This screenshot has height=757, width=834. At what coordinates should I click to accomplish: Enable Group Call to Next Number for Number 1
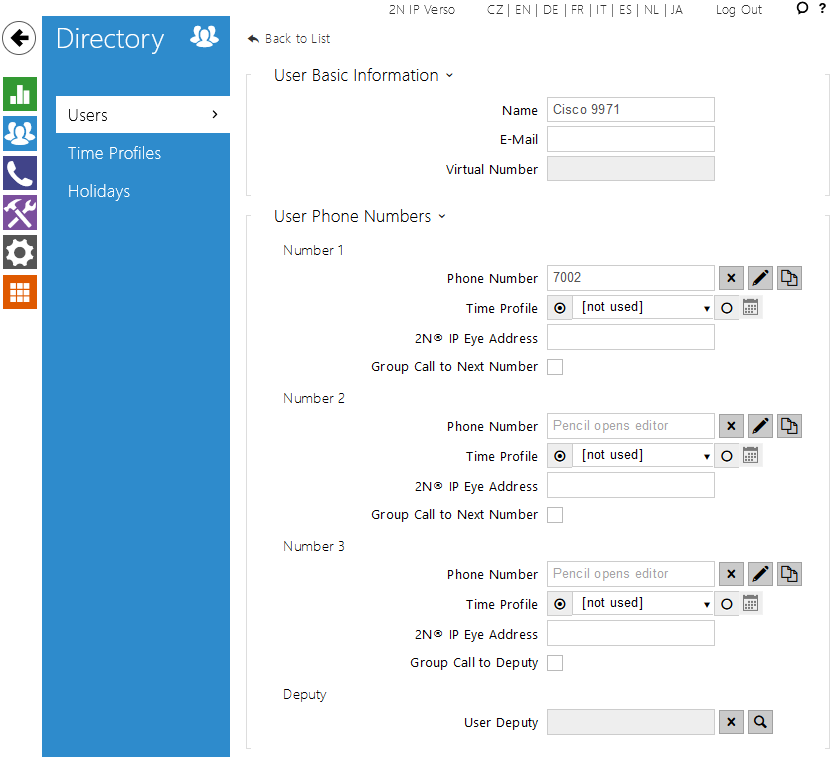click(555, 367)
